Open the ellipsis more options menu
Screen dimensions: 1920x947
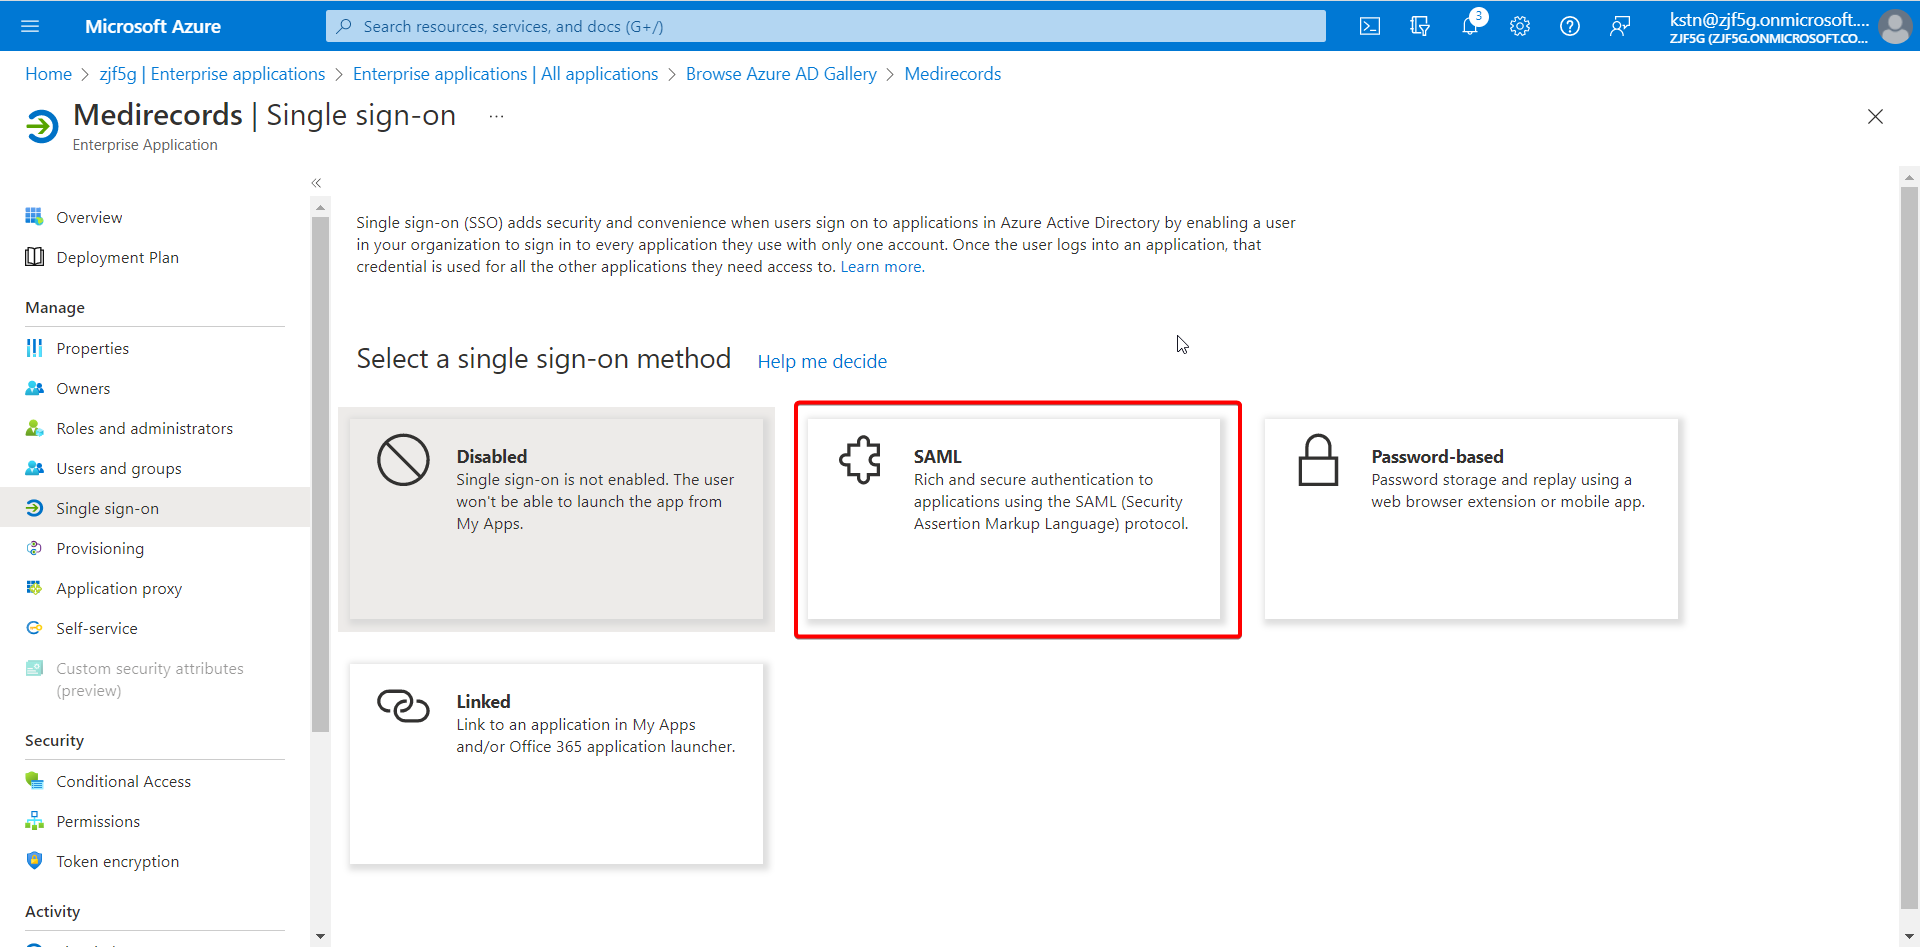click(496, 116)
